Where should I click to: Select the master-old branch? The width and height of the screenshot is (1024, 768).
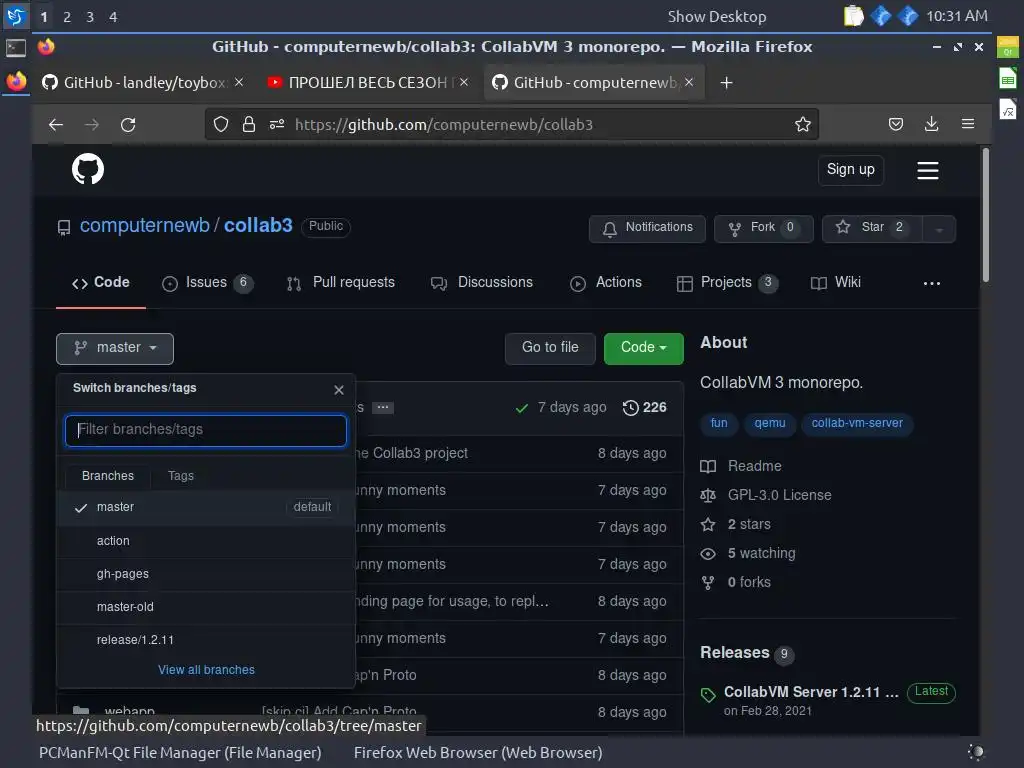[x=206, y=607]
